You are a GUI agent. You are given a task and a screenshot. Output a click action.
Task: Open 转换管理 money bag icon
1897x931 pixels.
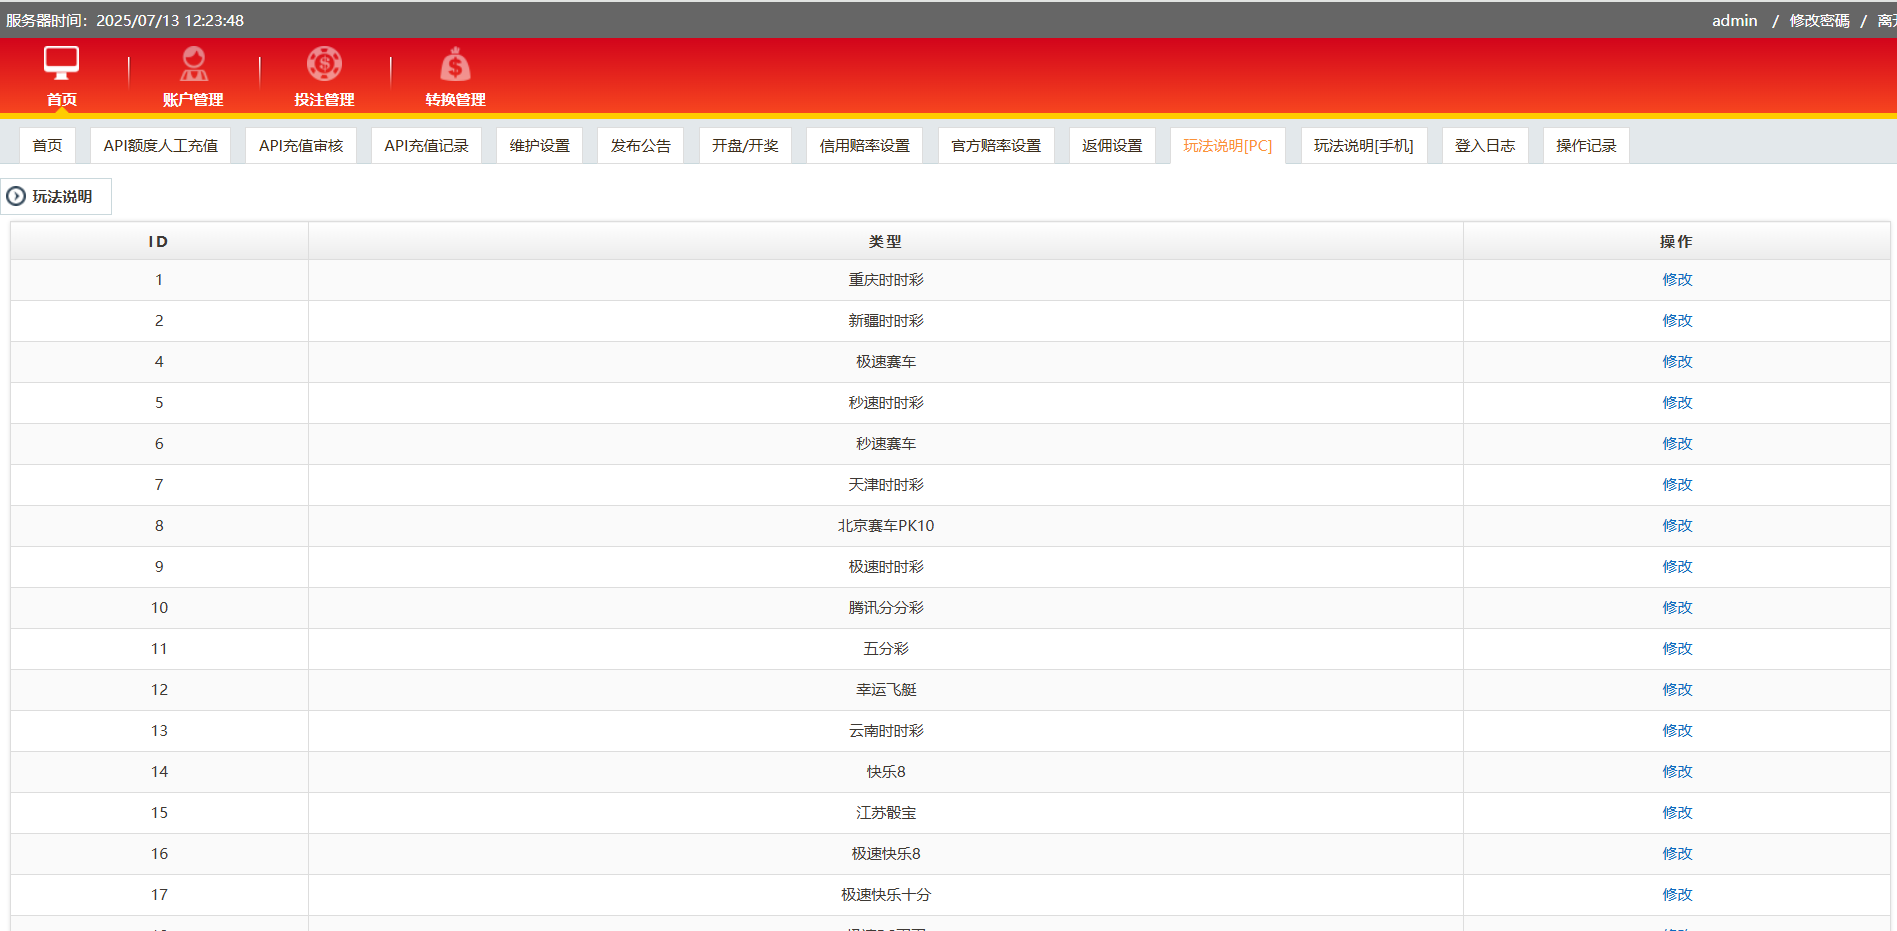(x=455, y=65)
